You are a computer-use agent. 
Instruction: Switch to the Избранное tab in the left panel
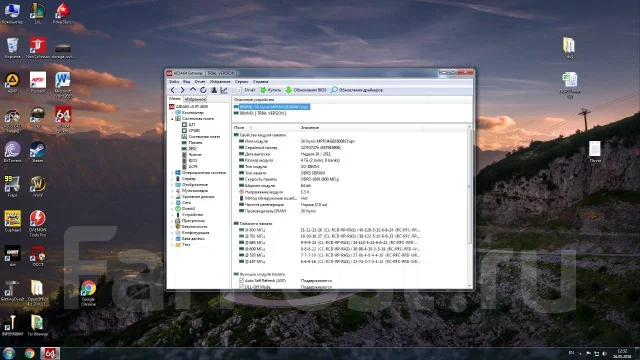tap(195, 99)
